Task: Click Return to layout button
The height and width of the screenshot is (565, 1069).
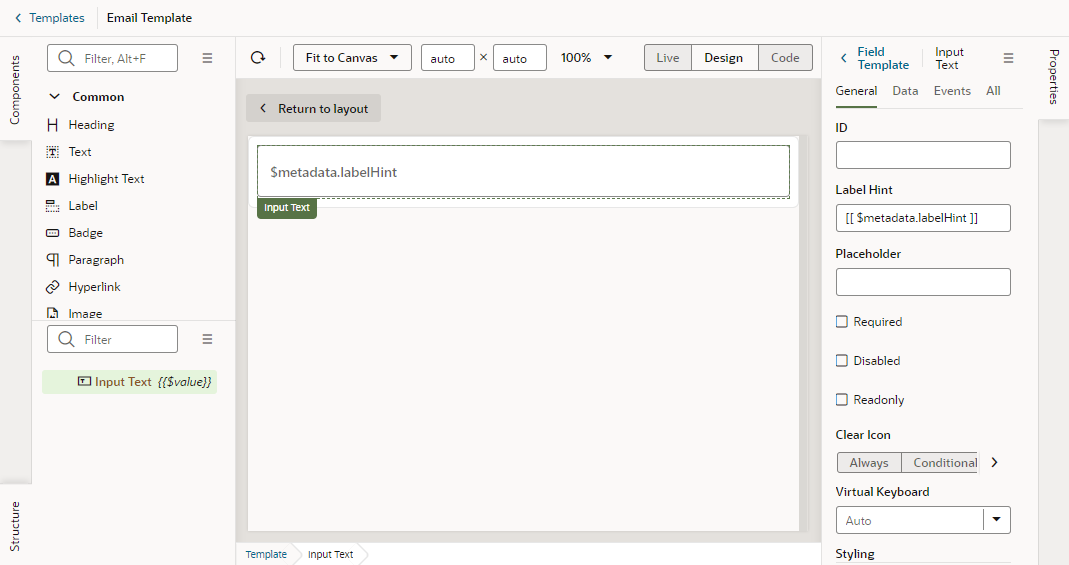Action: 314,108
